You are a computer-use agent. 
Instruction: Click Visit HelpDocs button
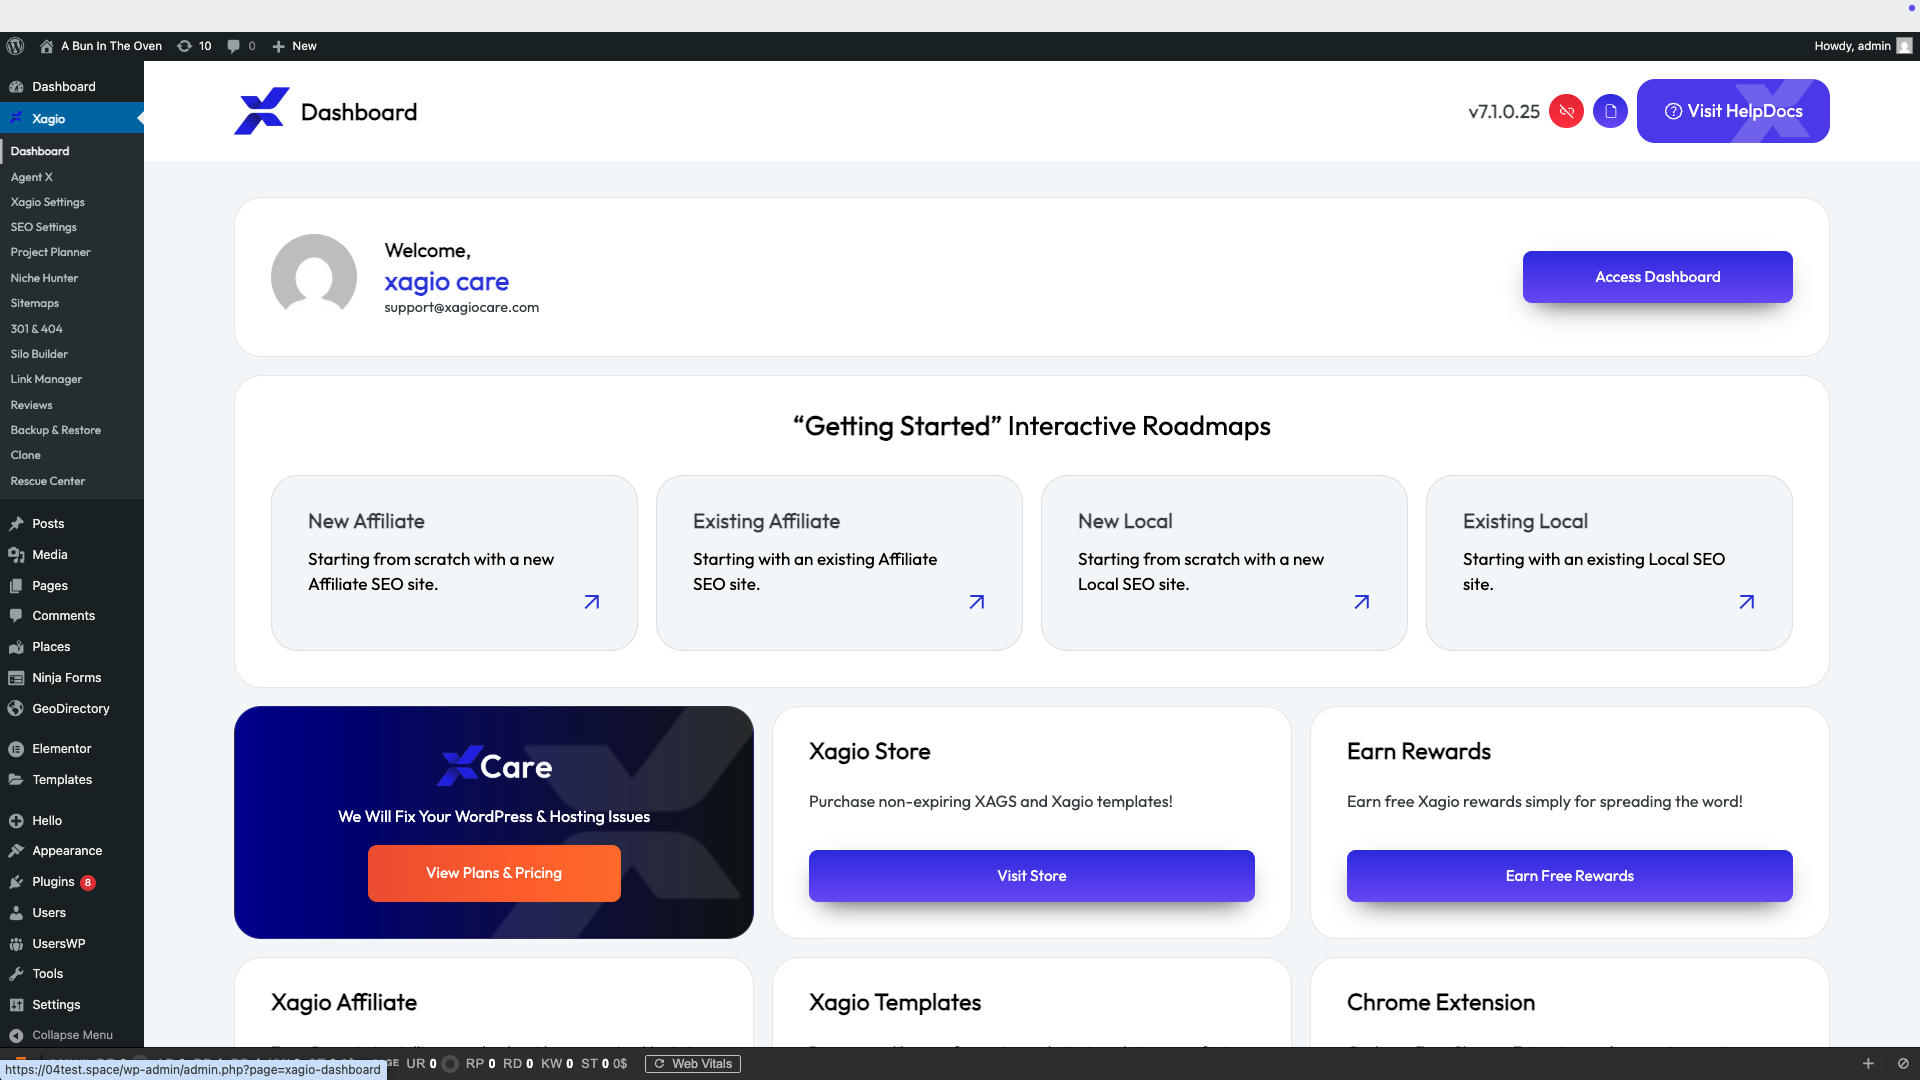[x=1733, y=111]
